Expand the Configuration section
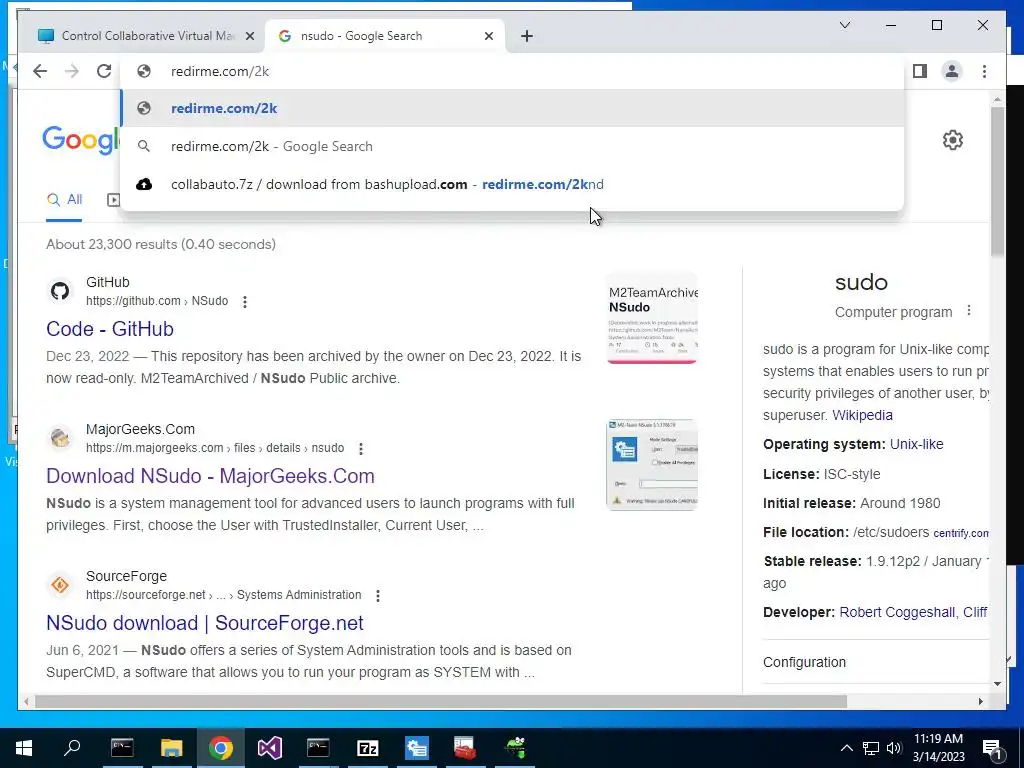Screen dimensions: 1024x768 875,662
